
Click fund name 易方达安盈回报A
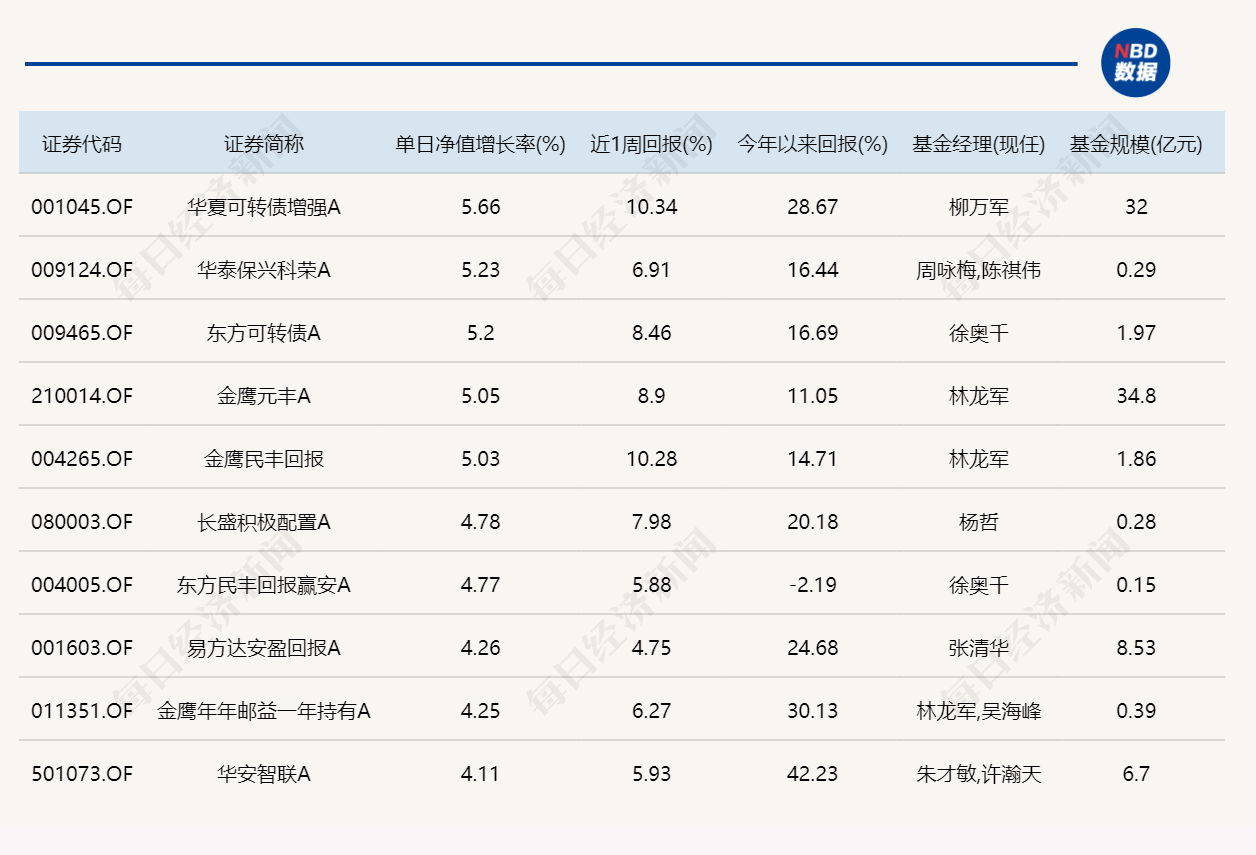[x=264, y=648]
